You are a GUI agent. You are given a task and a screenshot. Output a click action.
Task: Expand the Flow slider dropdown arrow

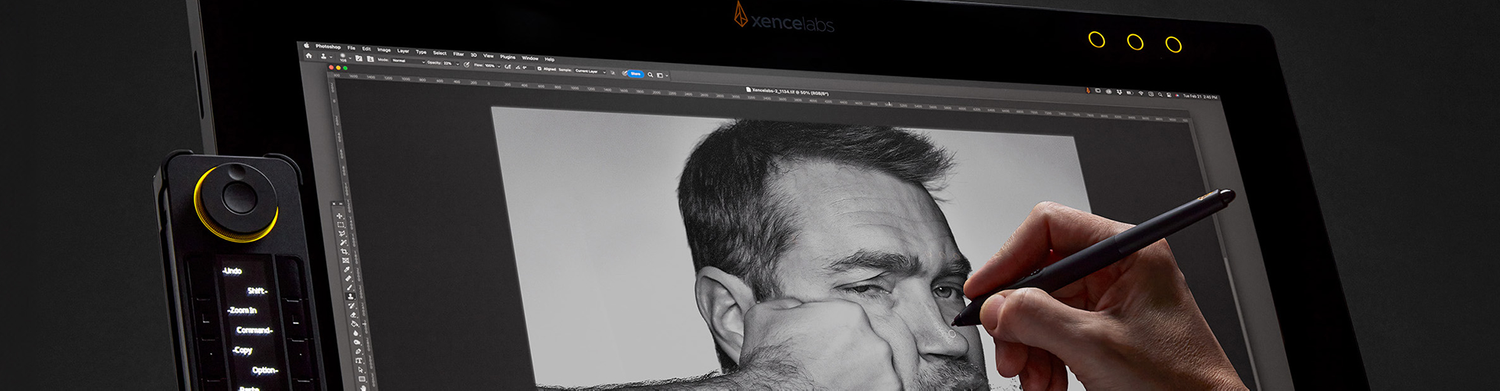click(499, 66)
